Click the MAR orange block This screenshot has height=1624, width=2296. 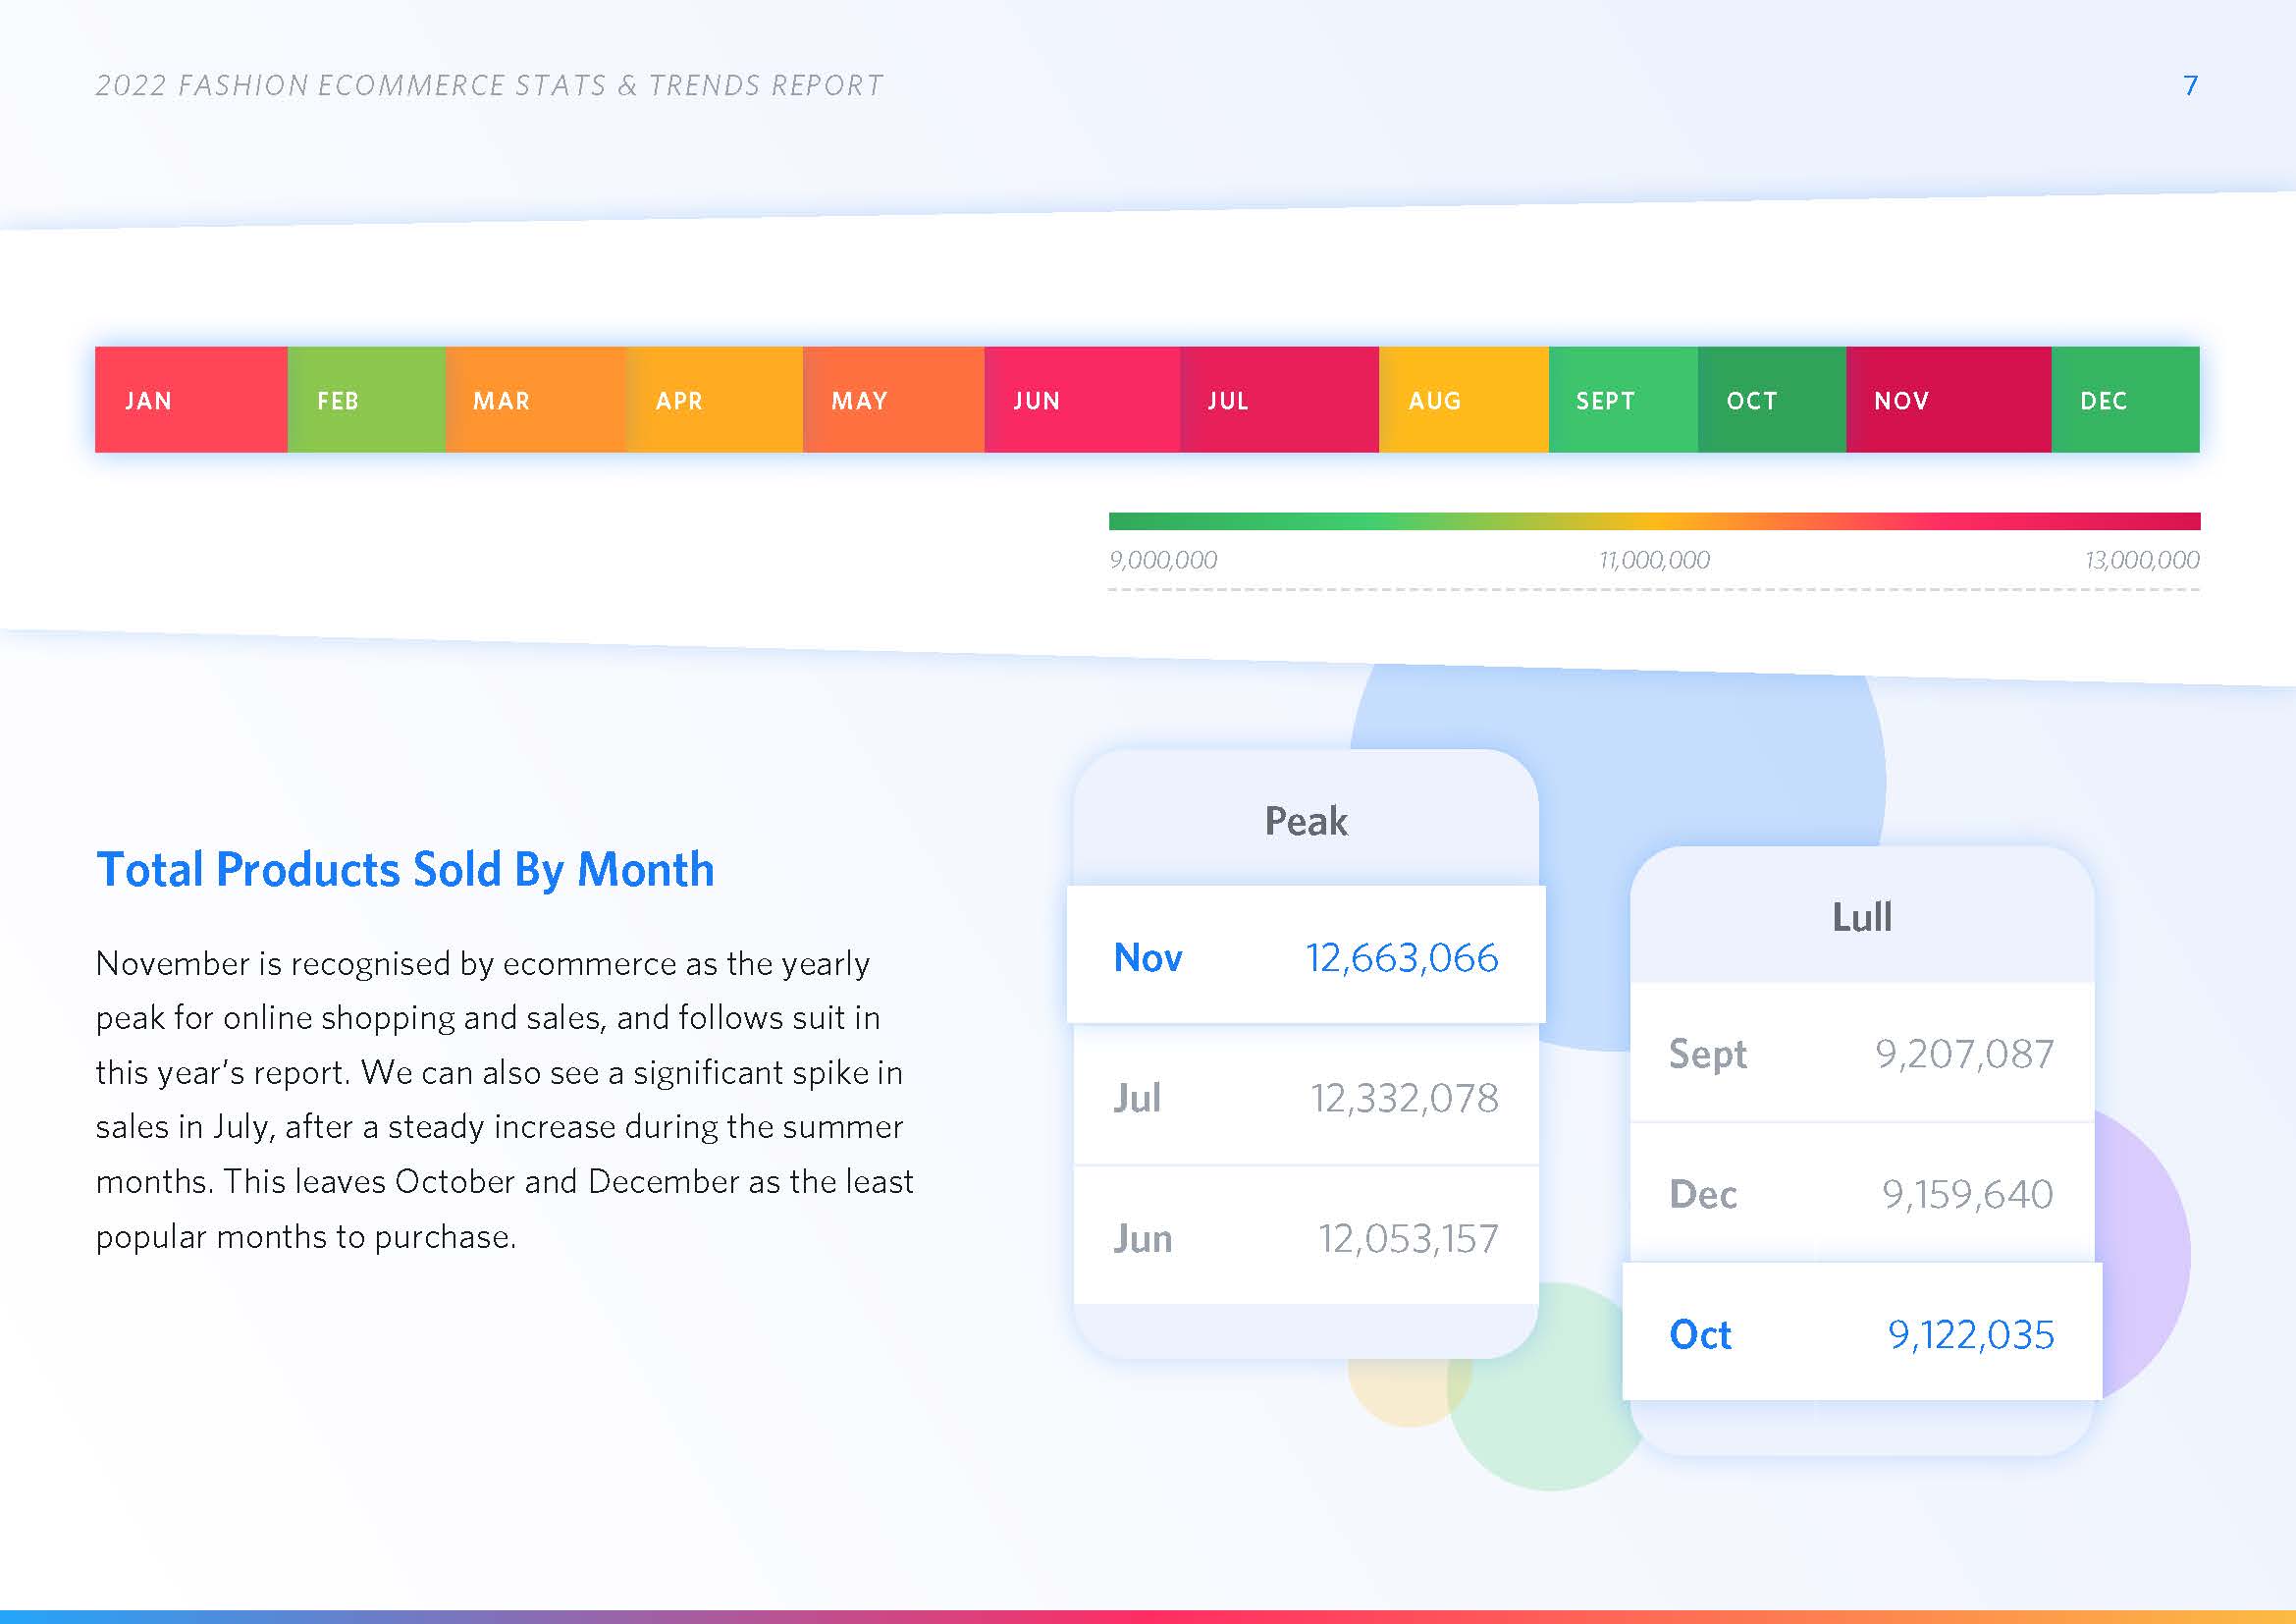click(x=535, y=400)
